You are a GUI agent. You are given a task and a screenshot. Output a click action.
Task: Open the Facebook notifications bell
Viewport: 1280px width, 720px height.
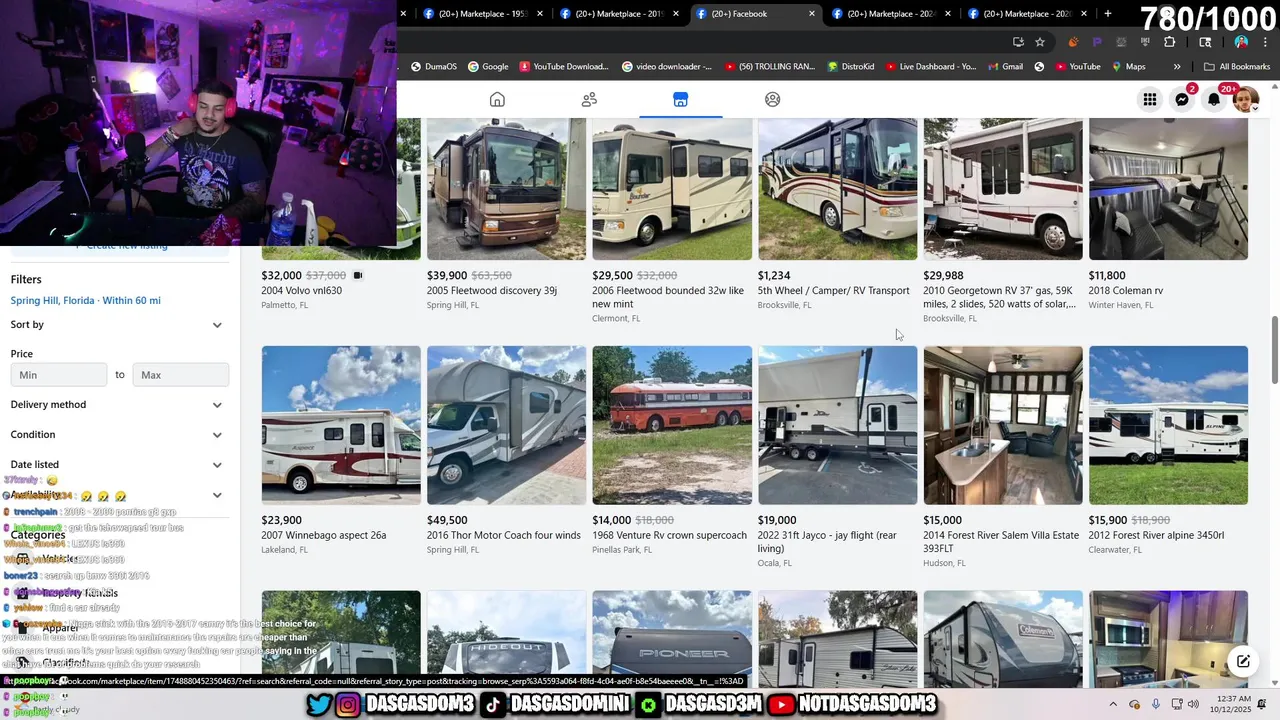tap(1214, 99)
